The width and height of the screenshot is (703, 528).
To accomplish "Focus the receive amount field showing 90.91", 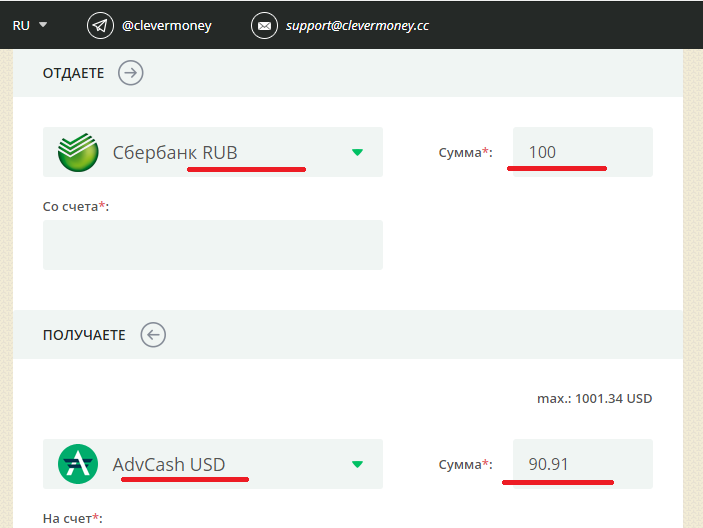I will point(582,464).
